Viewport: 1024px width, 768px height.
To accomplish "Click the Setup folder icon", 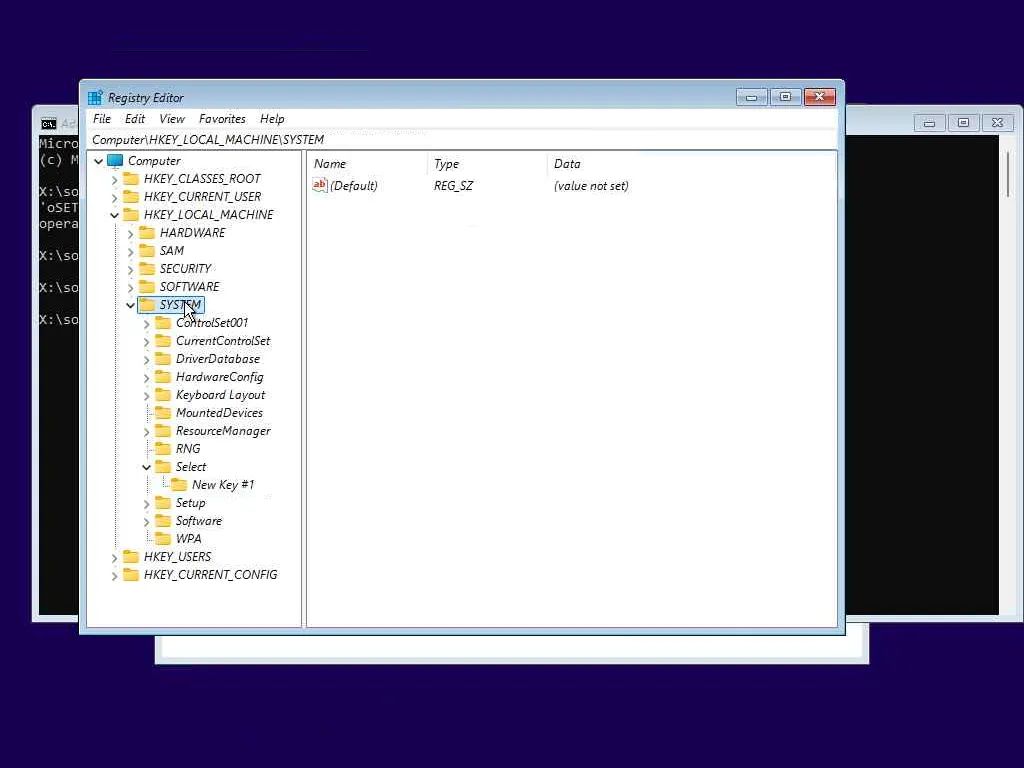I will pos(163,503).
